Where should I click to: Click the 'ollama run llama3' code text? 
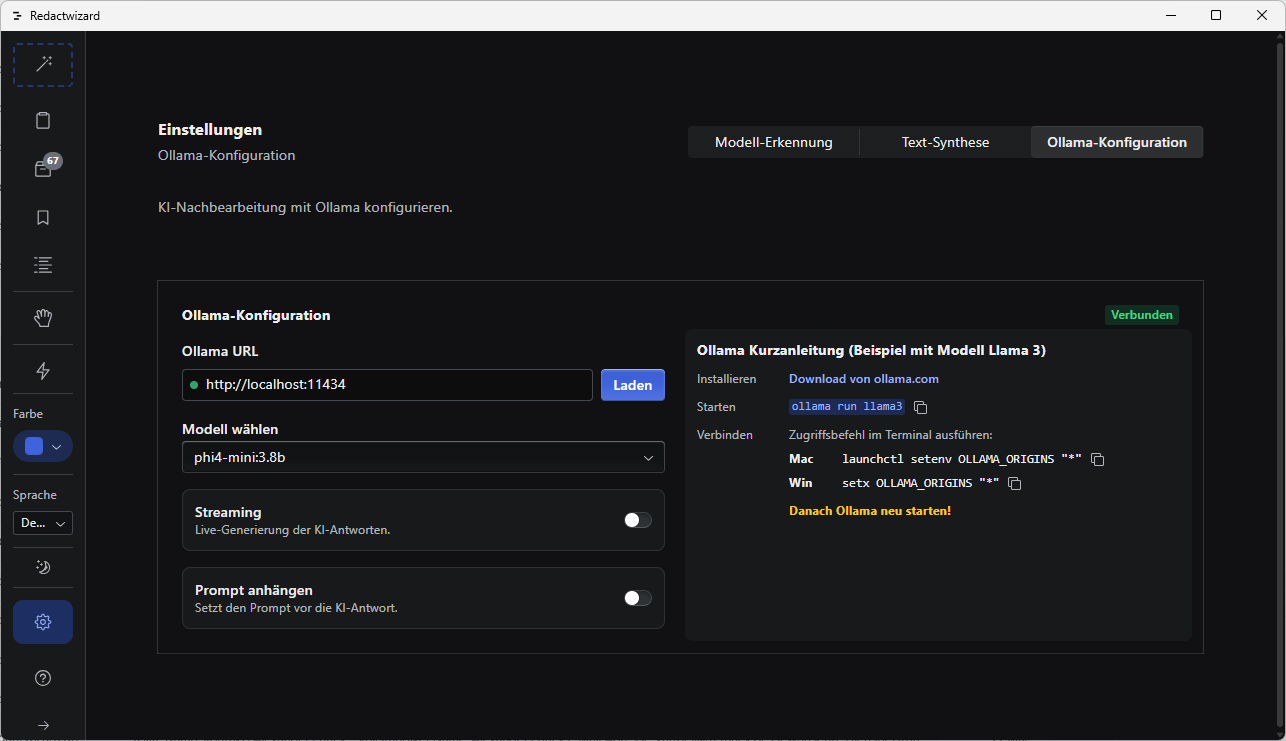coord(847,407)
